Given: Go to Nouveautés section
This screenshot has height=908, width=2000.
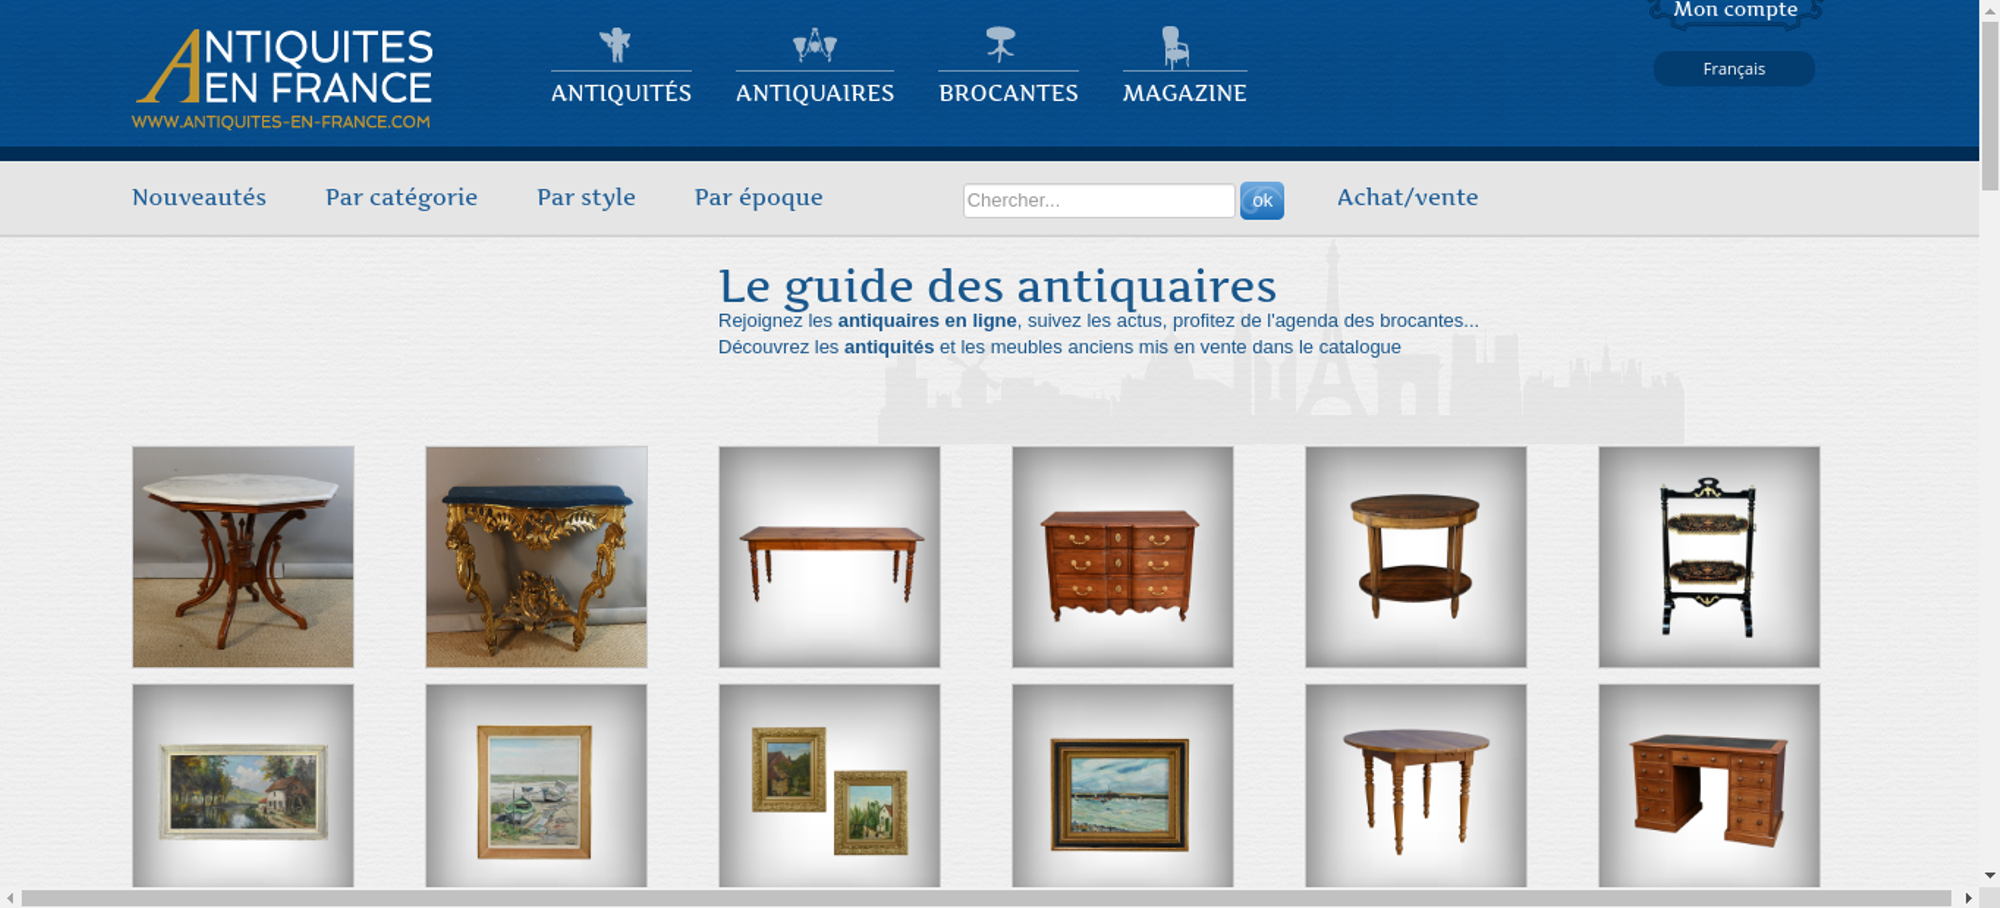Looking at the screenshot, I should tap(199, 197).
